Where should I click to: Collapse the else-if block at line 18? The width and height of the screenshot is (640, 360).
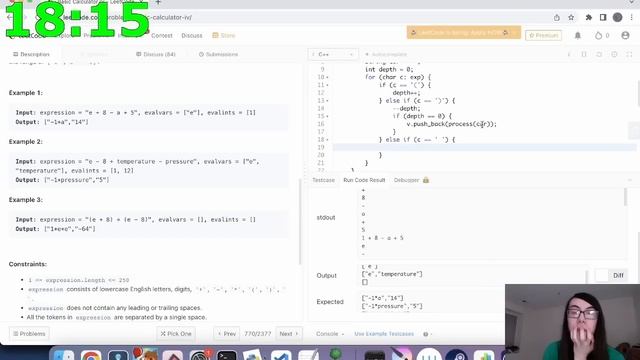click(x=327, y=140)
